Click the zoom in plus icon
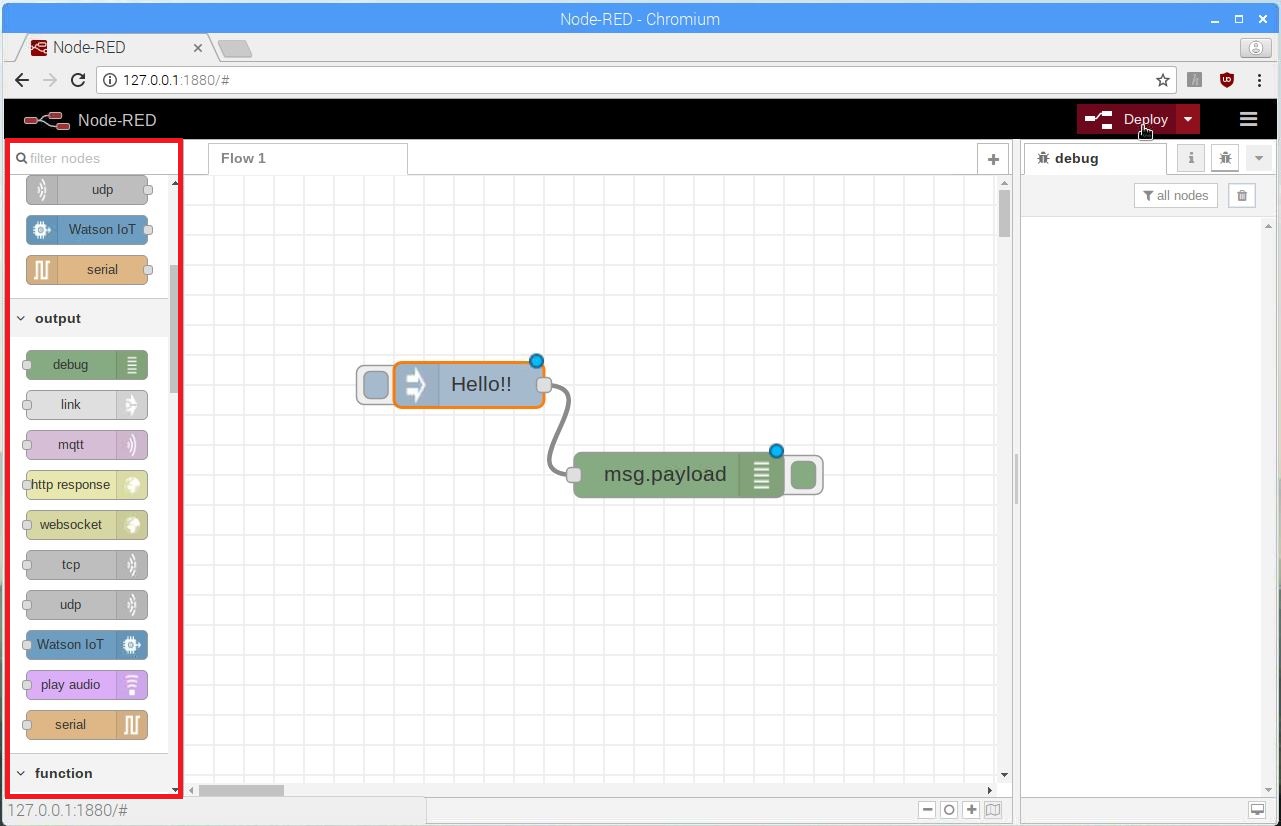Screen dimensions: 1281x826 [x=971, y=810]
